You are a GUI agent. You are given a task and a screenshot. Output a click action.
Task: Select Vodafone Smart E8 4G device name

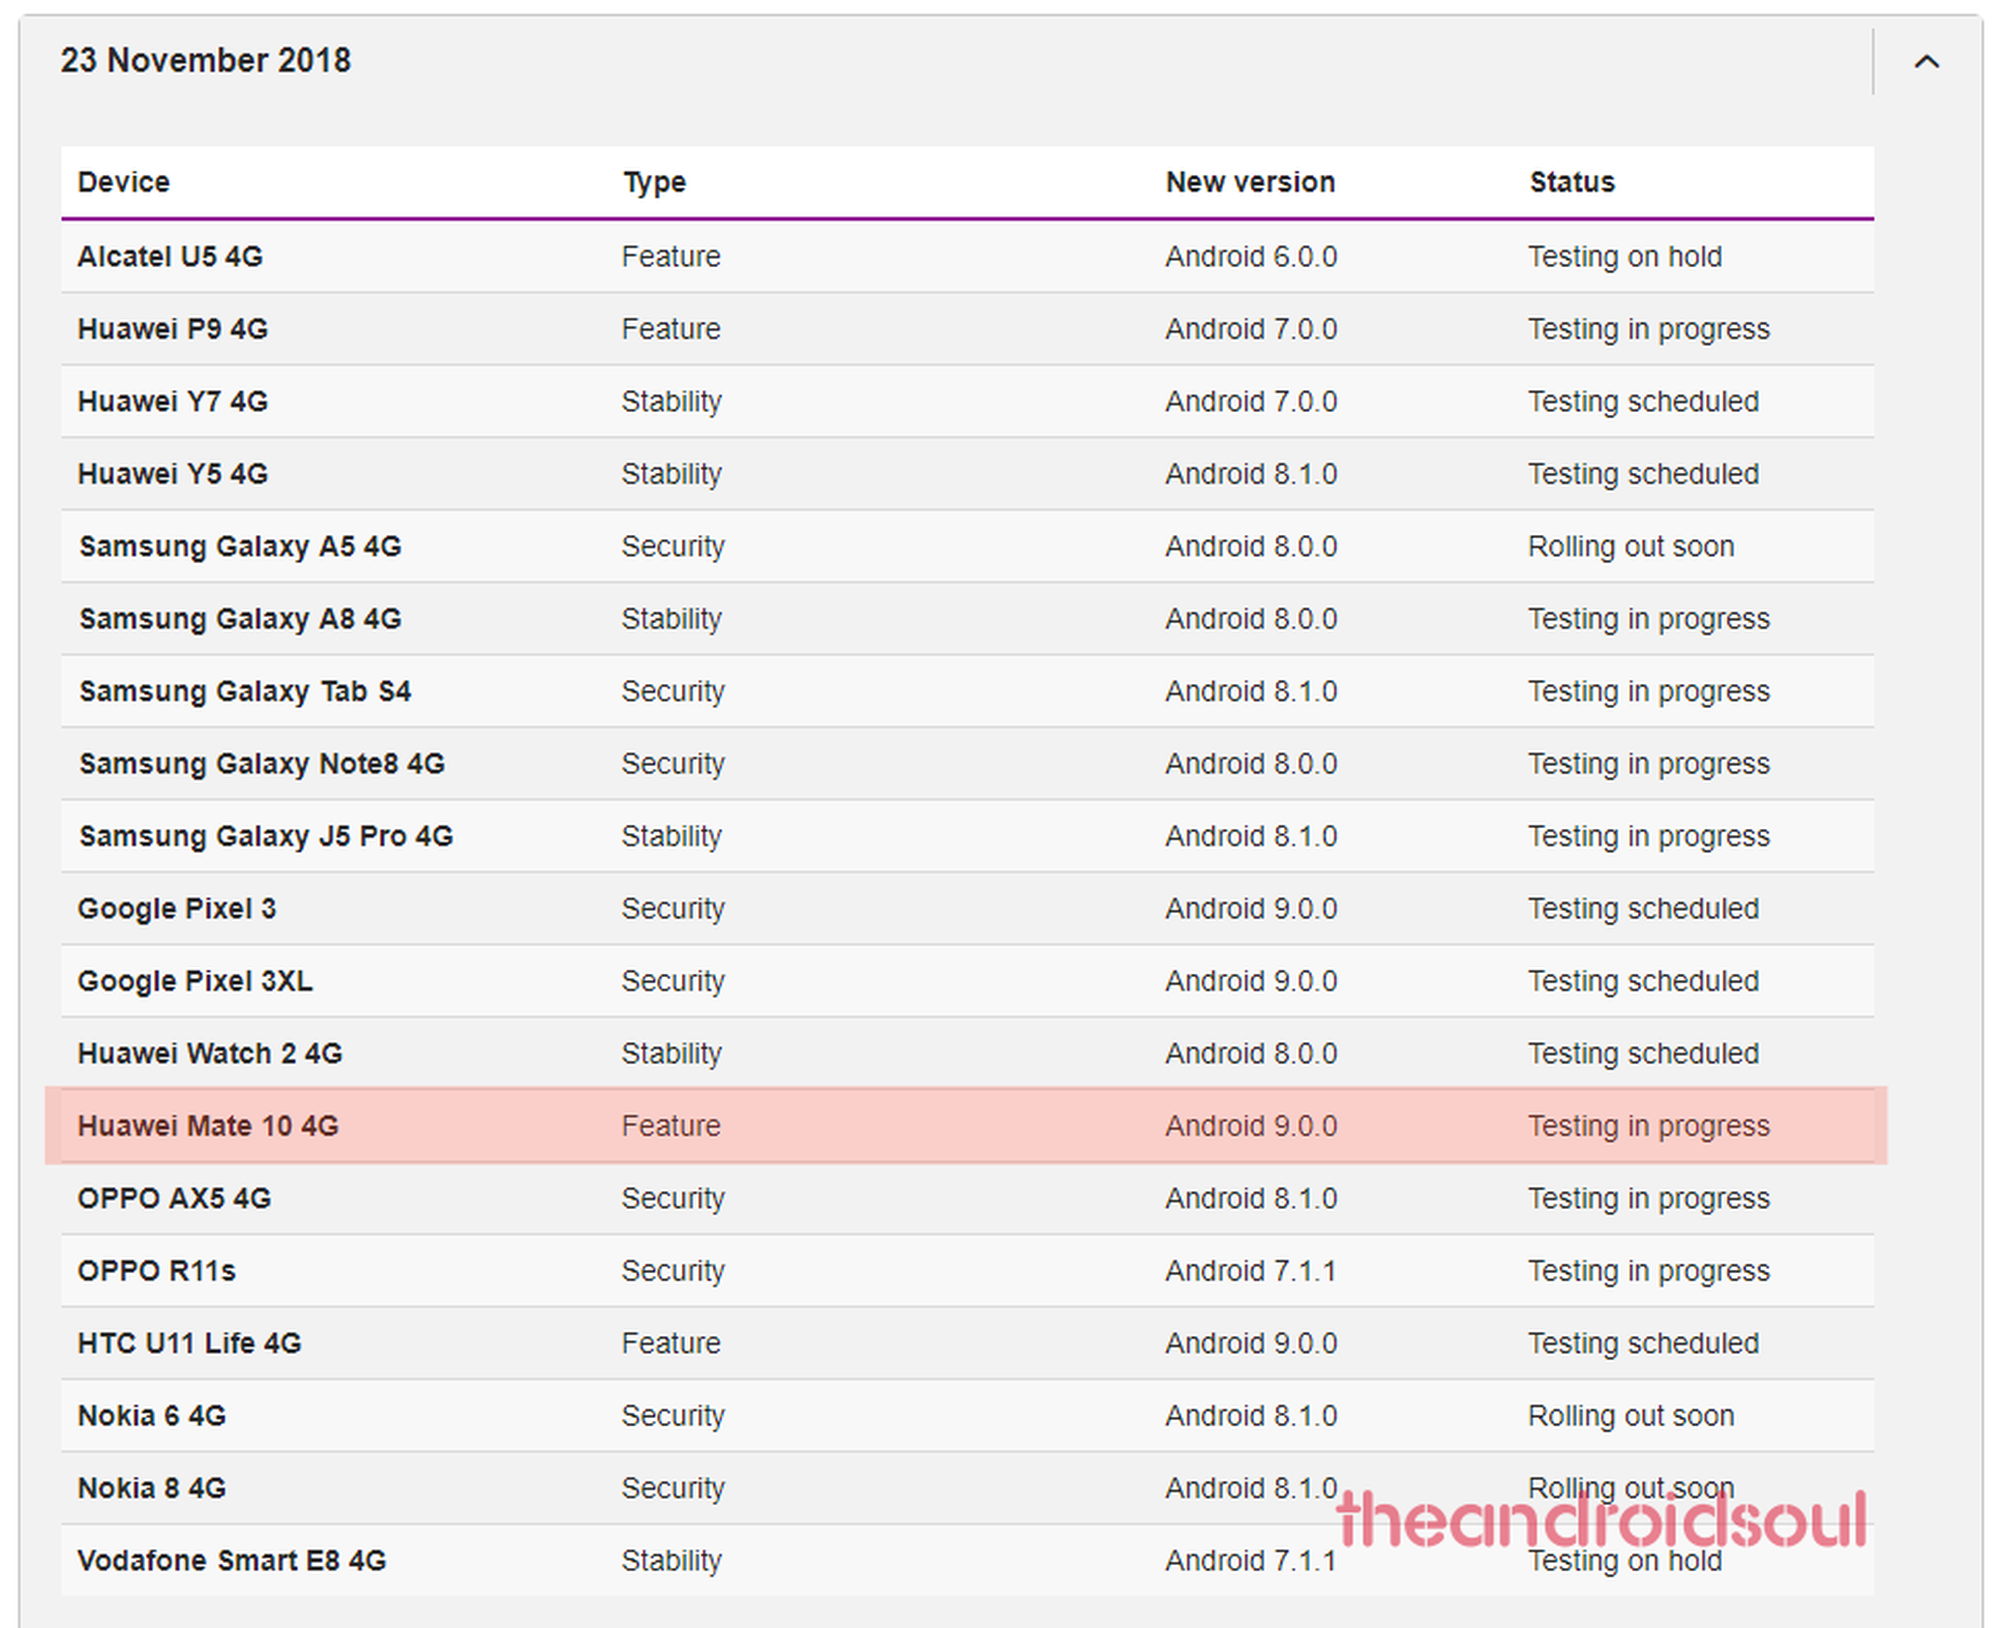[232, 1561]
